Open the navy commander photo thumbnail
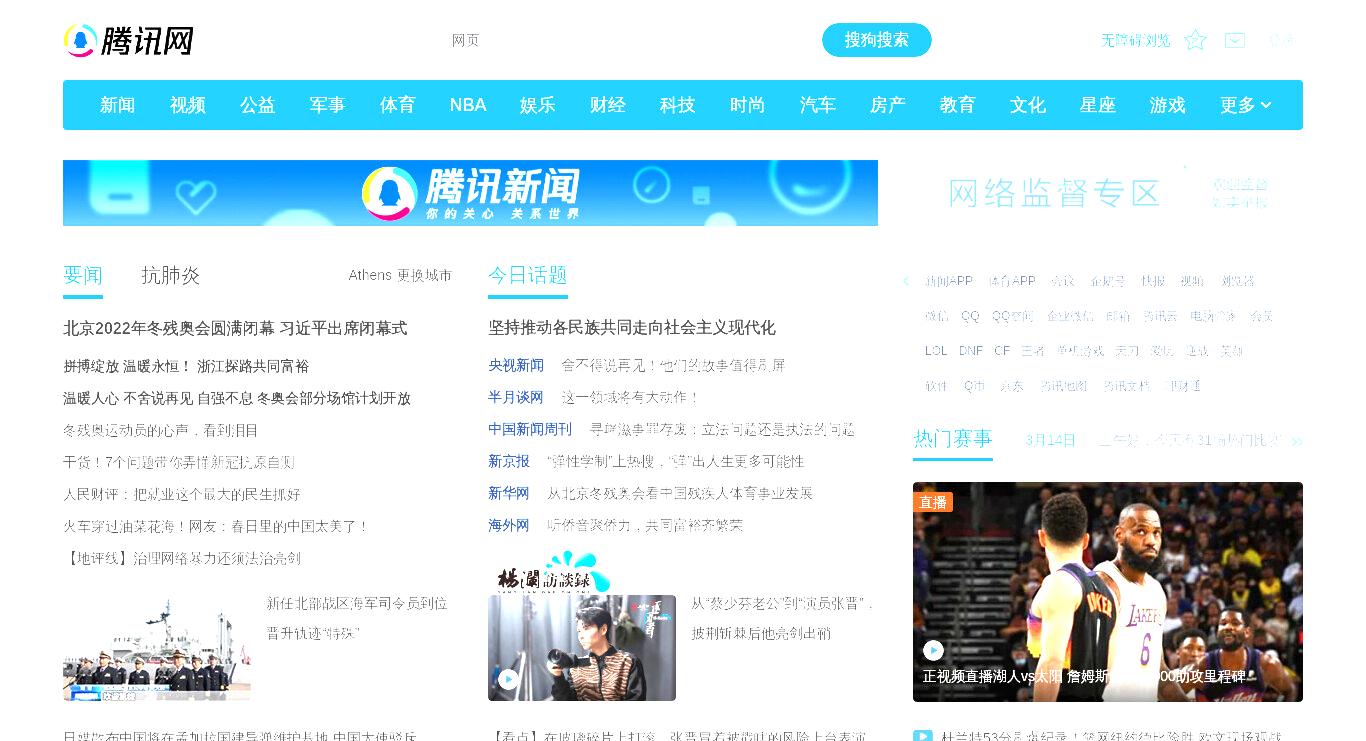The width and height of the screenshot is (1366, 741). click(157, 648)
